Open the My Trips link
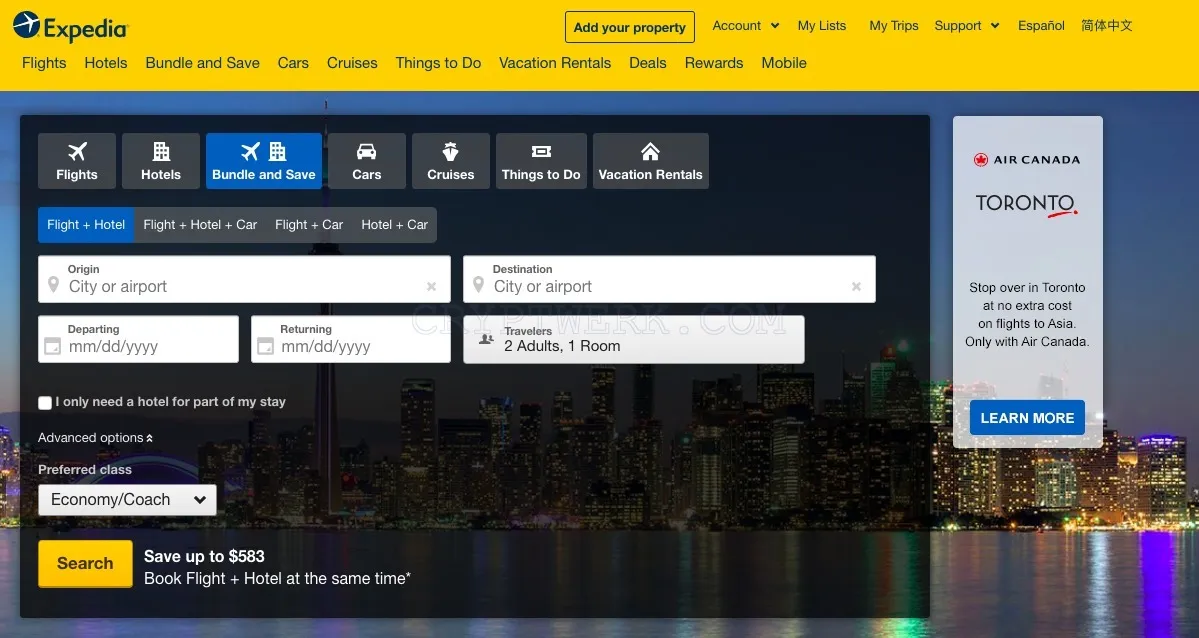The height and width of the screenshot is (638, 1199). coord(894,25)
